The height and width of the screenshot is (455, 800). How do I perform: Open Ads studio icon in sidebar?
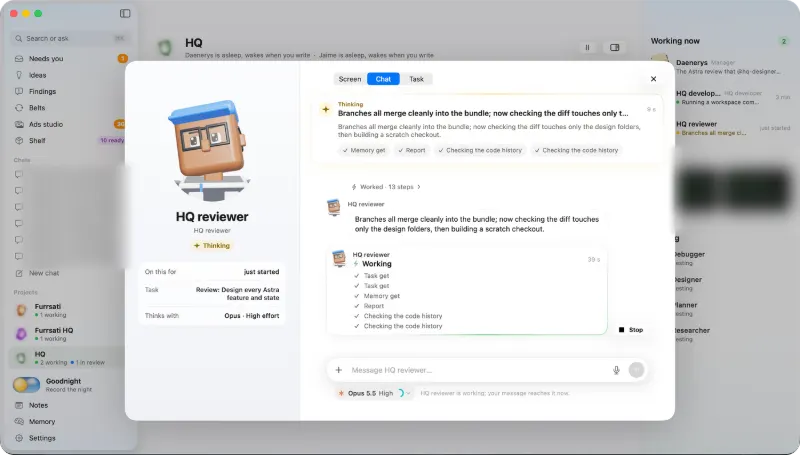19,124
